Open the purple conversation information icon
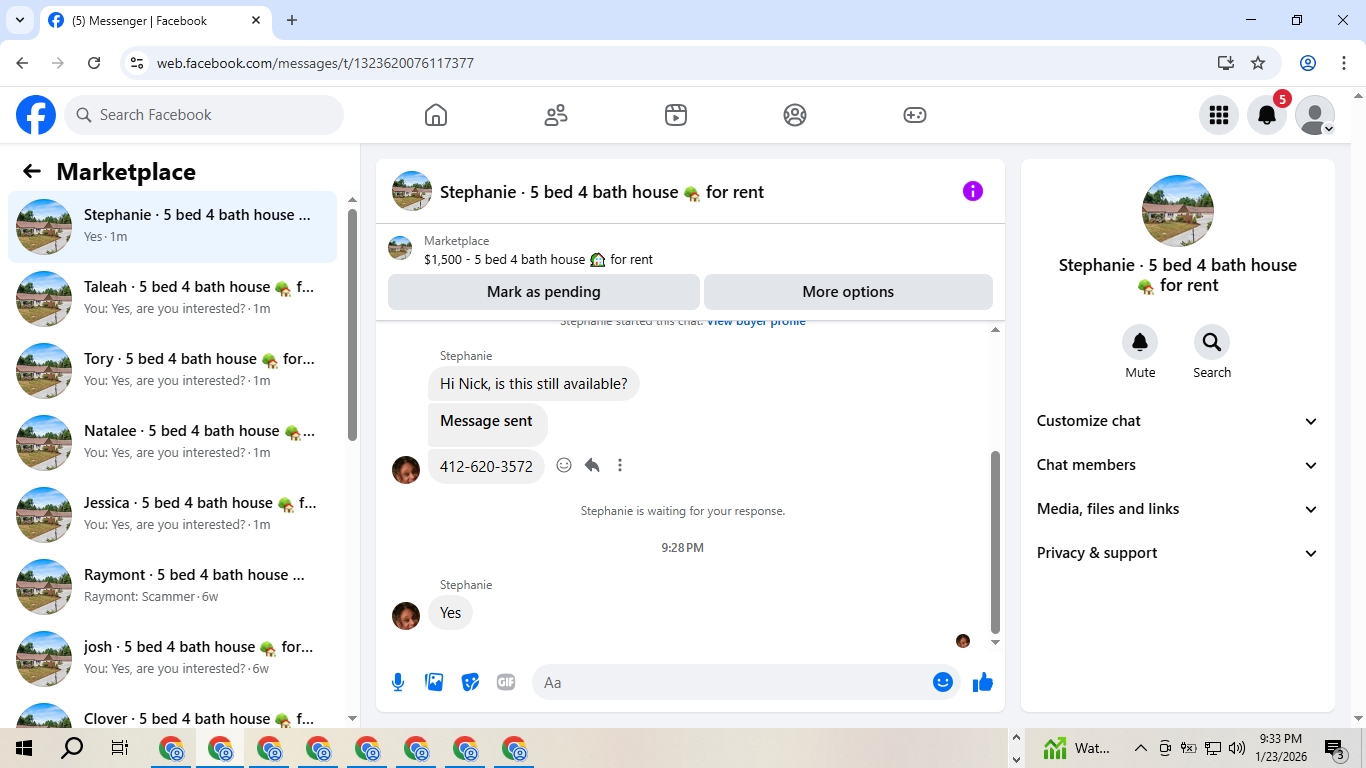 point(973,191)
